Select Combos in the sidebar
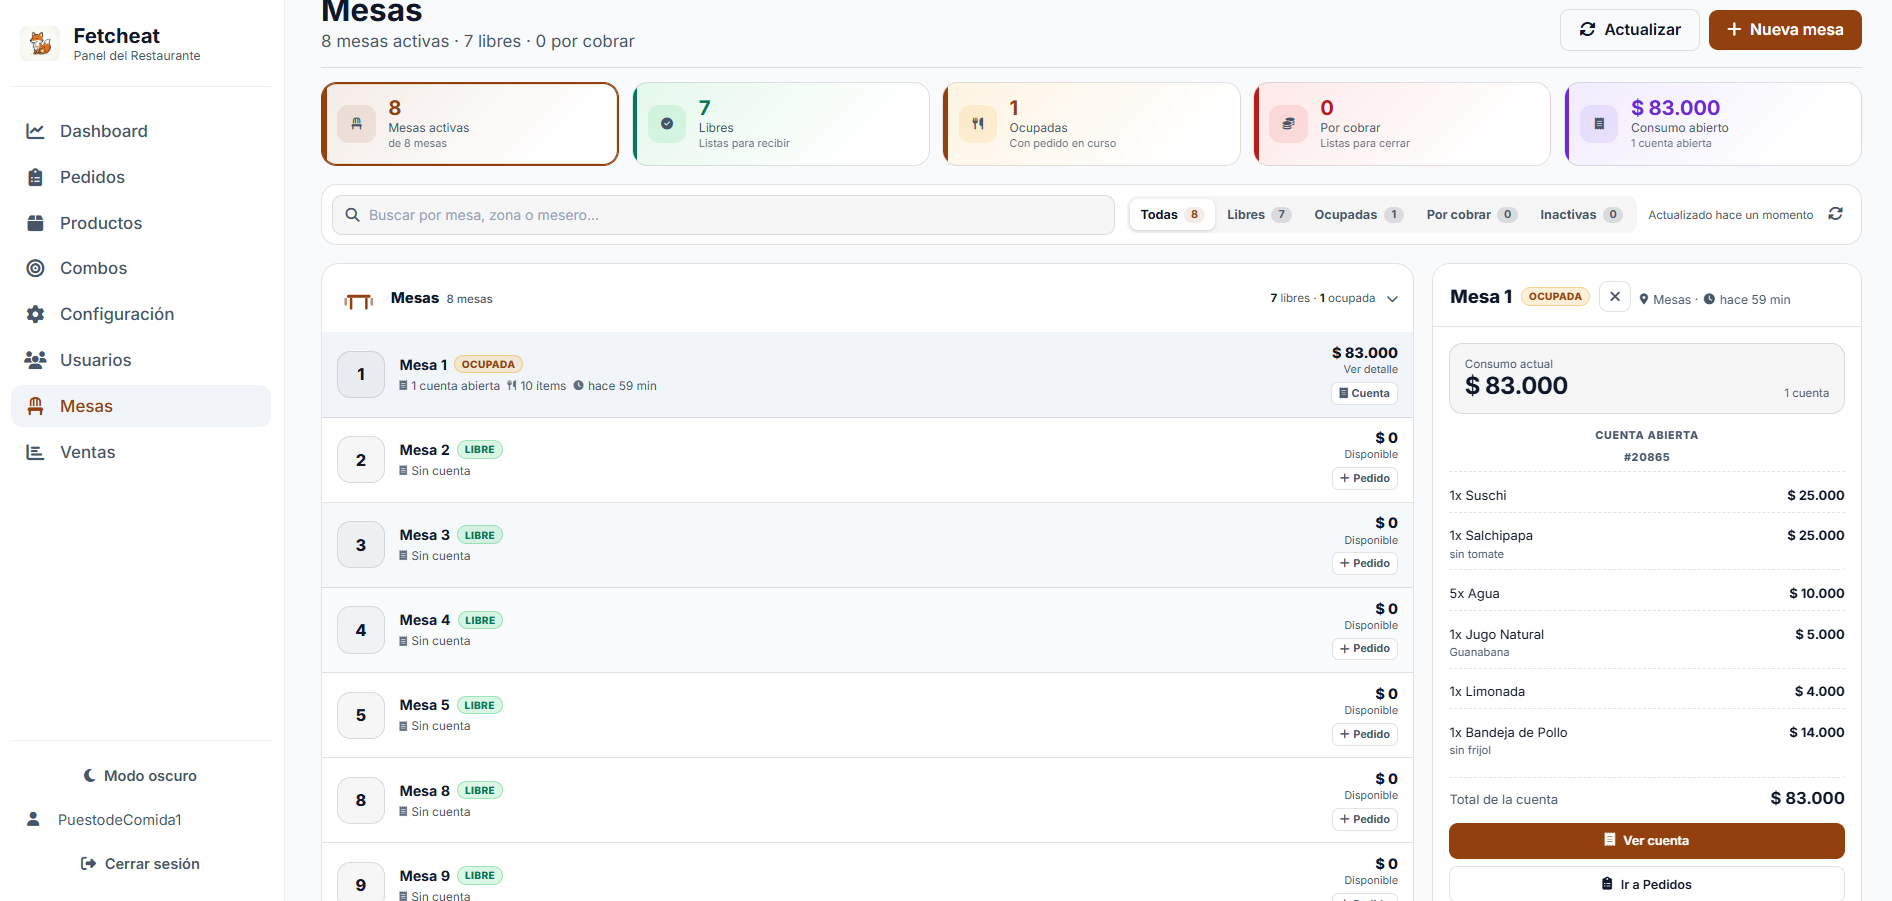Screen dimensions: 1892x901 pyautogui.click(x=141, y=268)
